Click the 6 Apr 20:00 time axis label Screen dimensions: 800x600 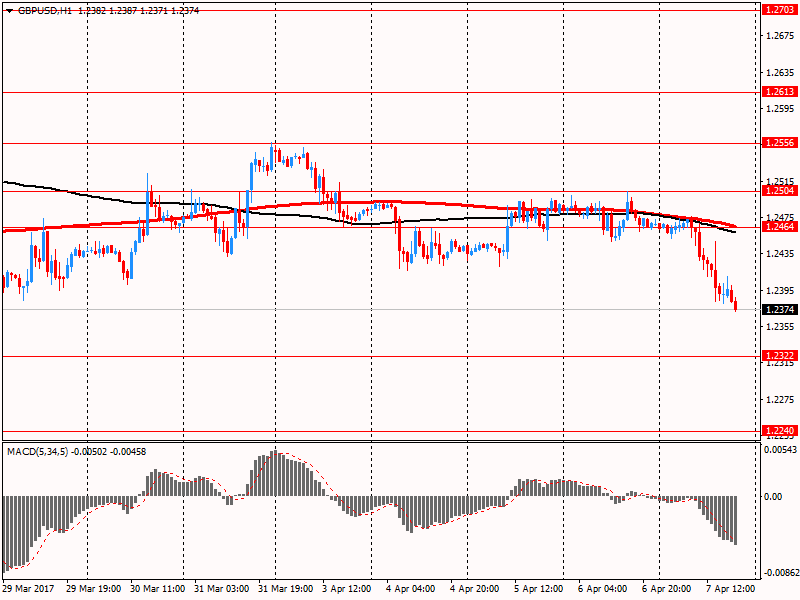[x=666, y=589]
